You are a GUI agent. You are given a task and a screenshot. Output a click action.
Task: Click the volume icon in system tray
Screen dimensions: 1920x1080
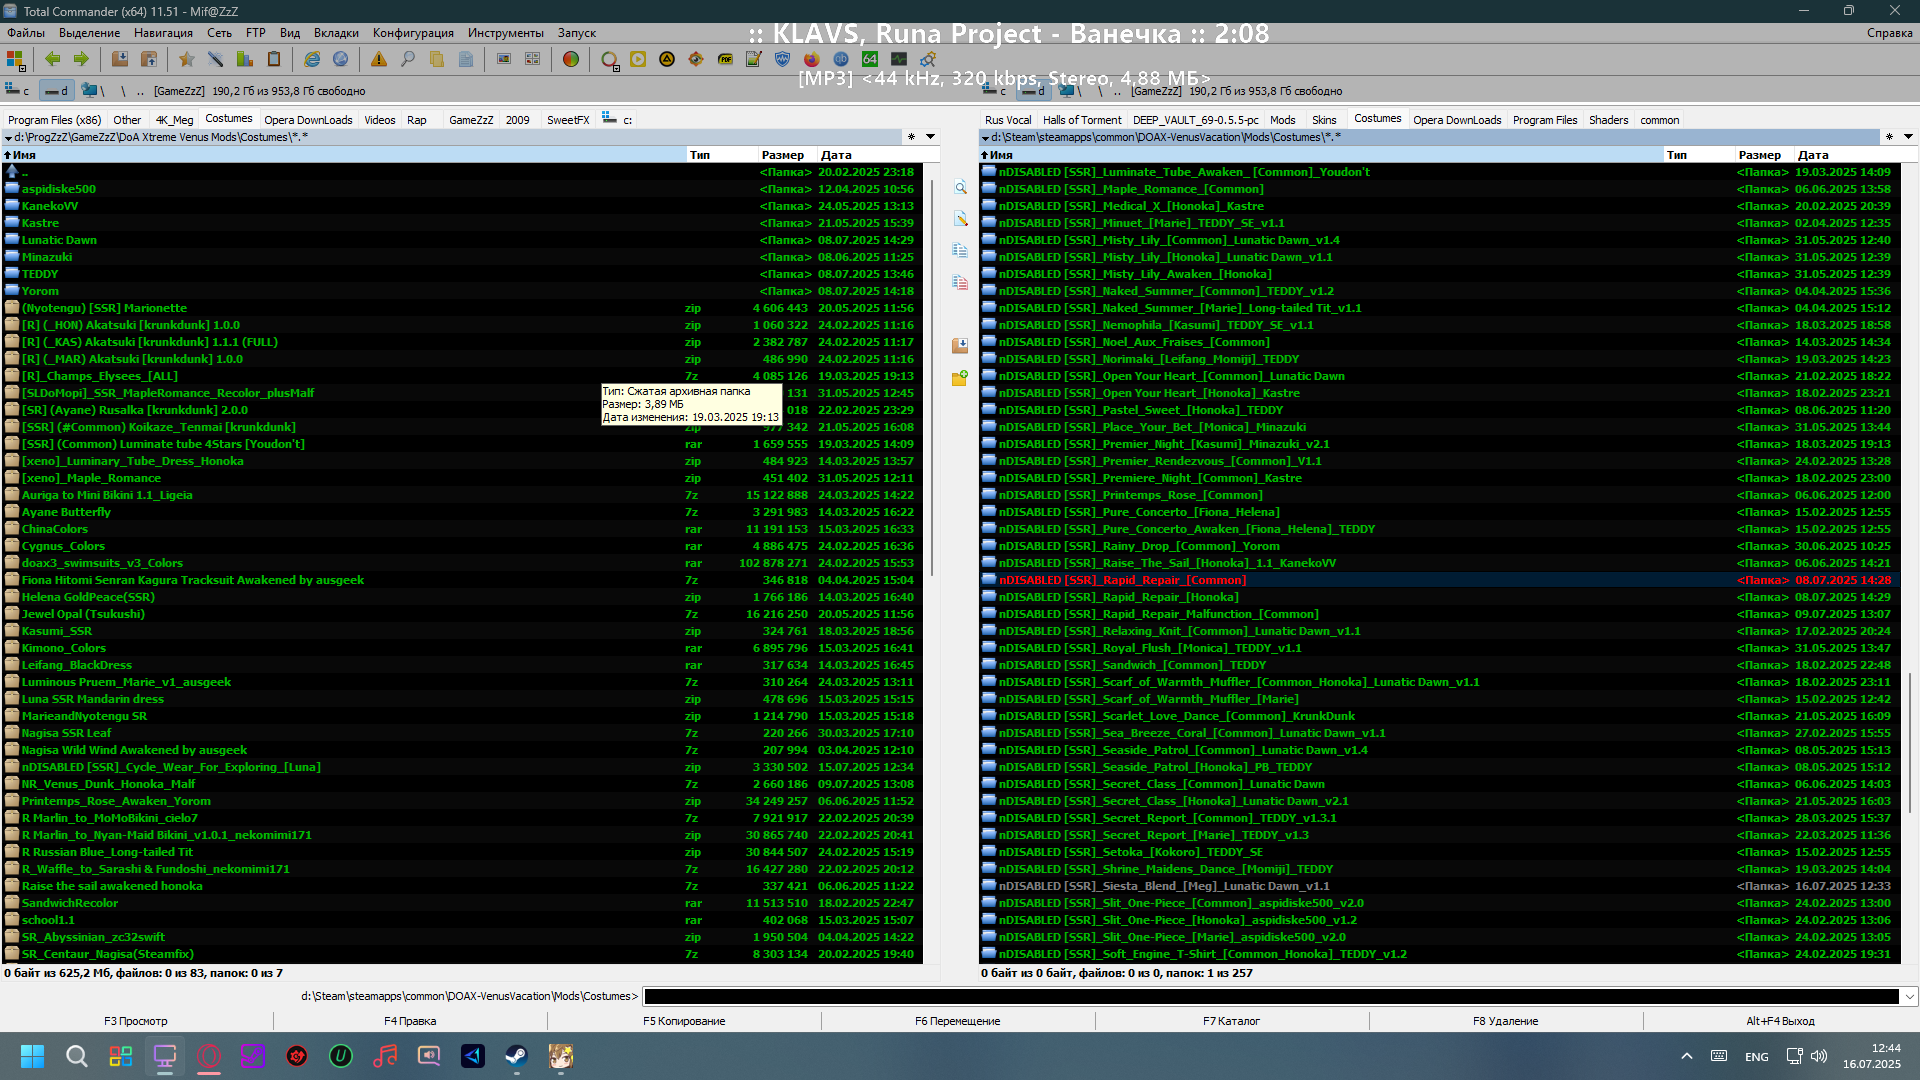[1819, 1056]
